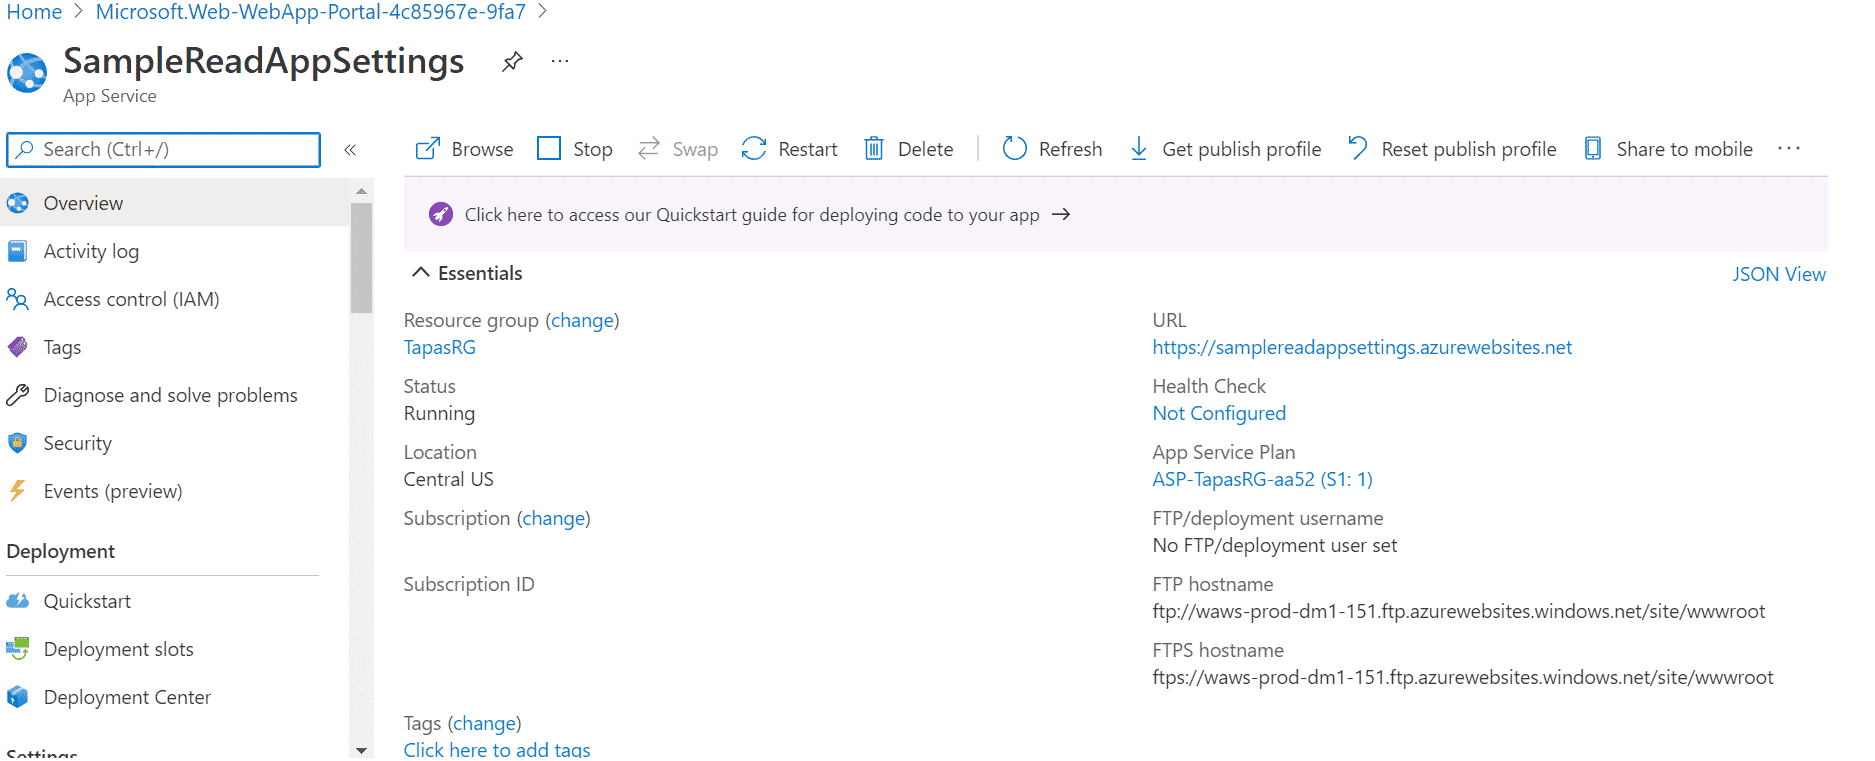Click the 'Central US' location value
The height and width of the screenshot is (761, 1875).
(449, 479)
